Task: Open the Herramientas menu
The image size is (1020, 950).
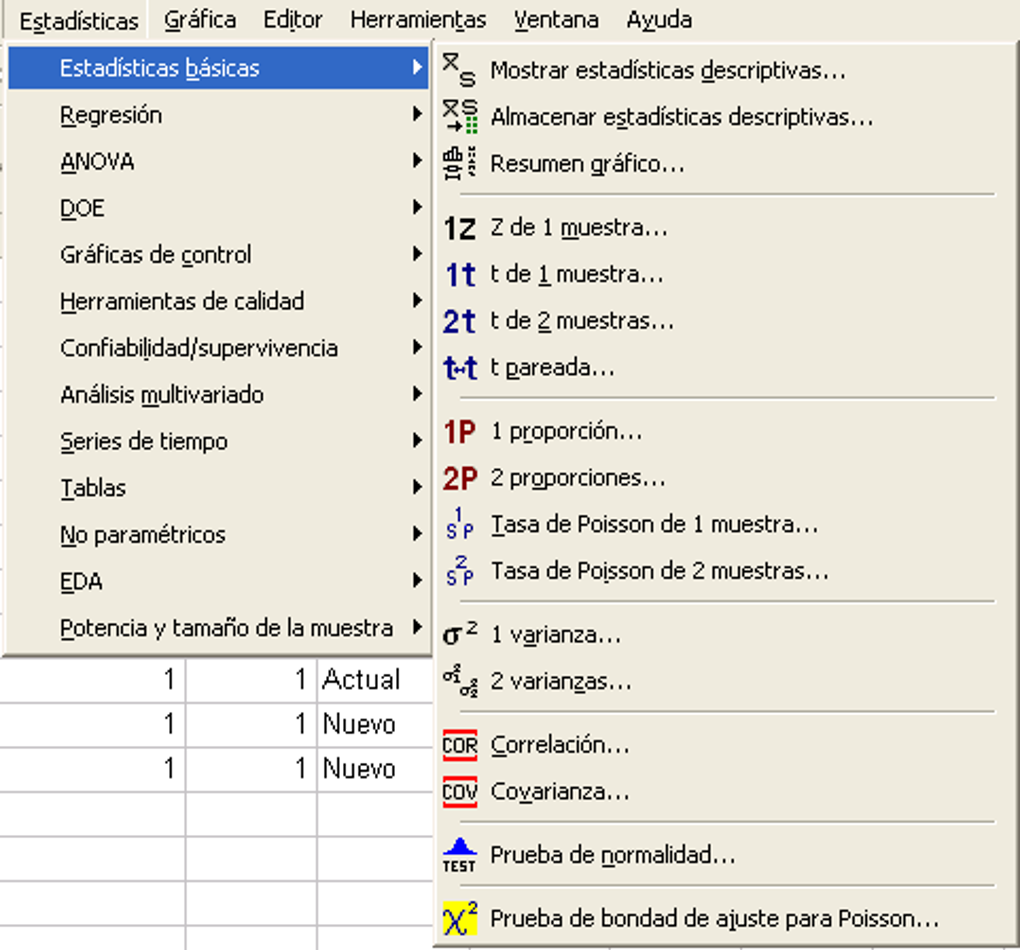Action: coord(418,20)
